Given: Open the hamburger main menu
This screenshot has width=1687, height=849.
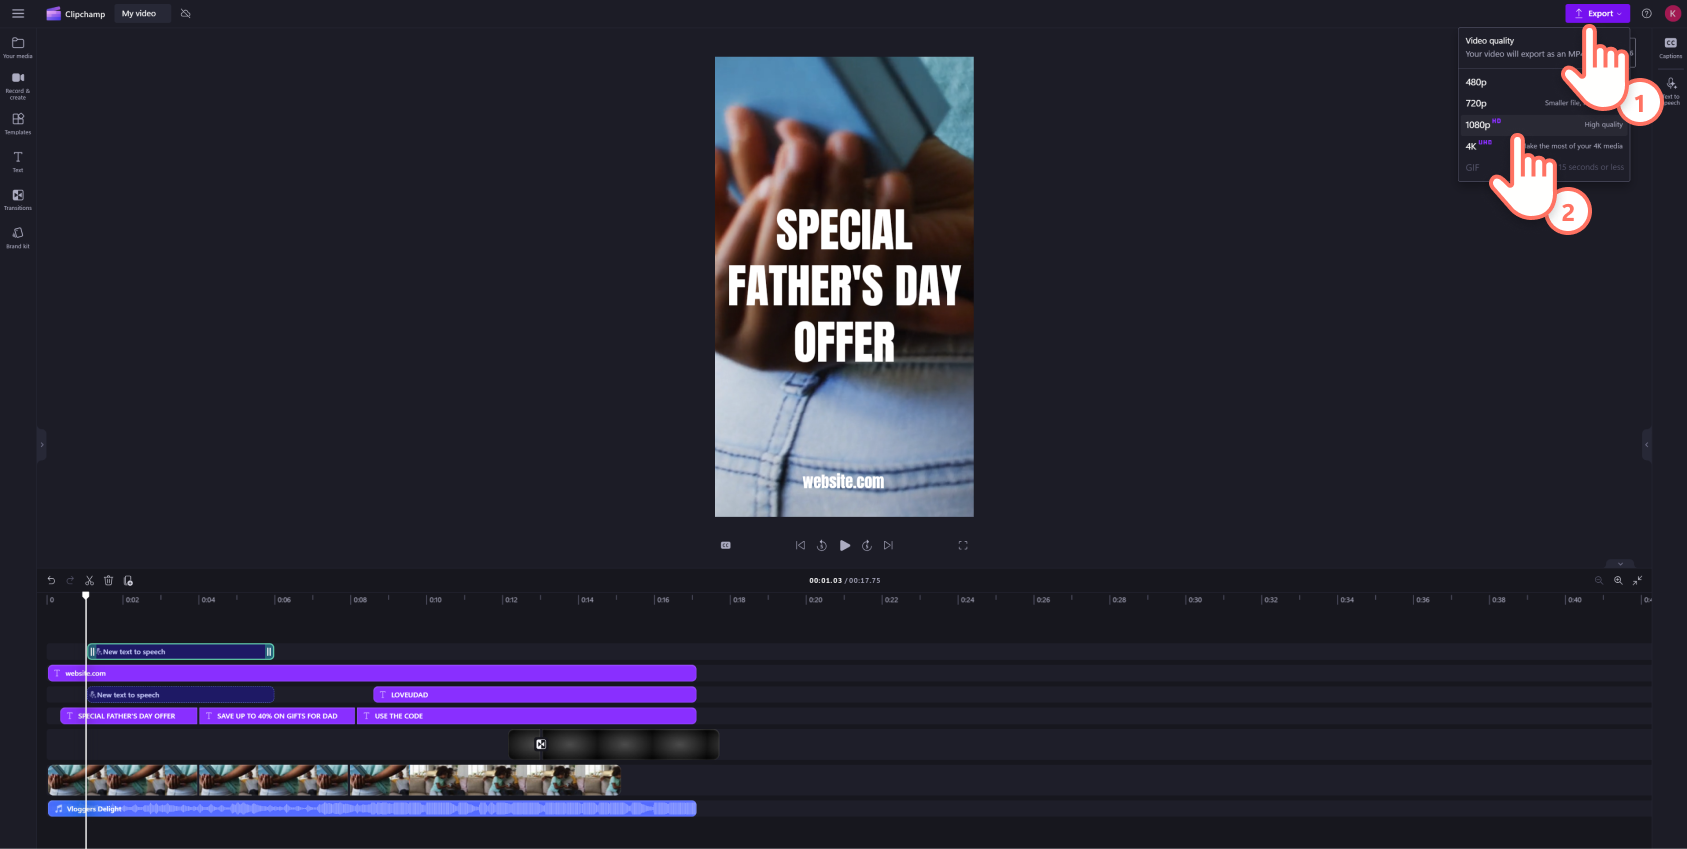Looking at the screenshot, I should [18, 13].
